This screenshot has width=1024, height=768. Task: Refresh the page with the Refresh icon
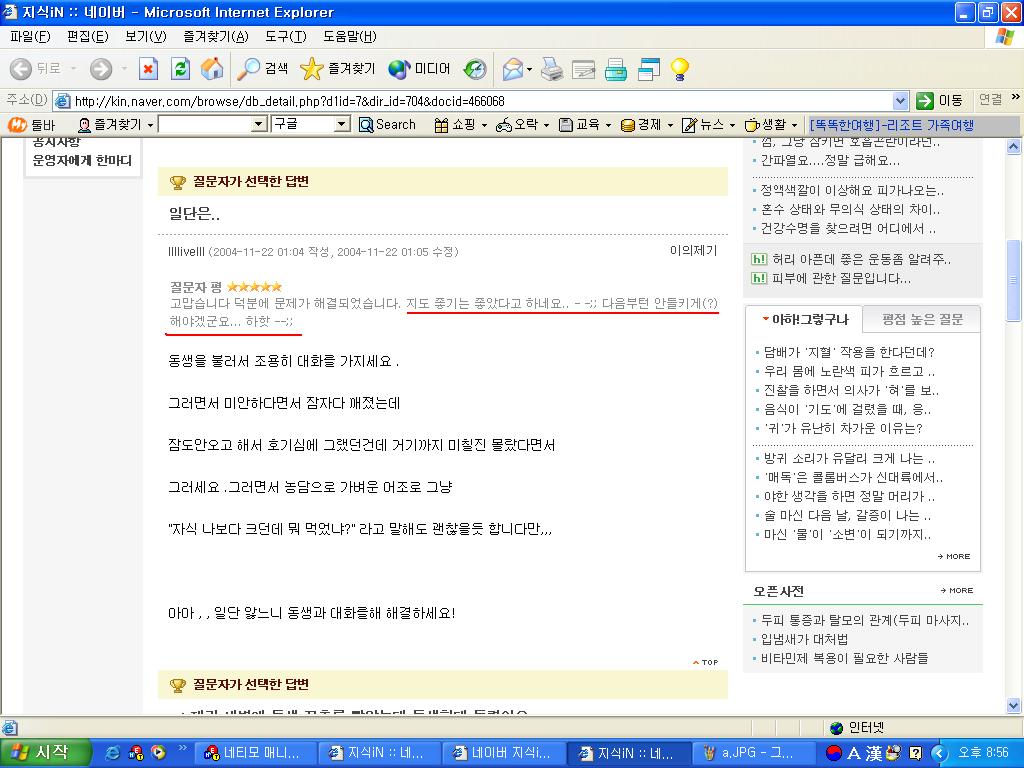click(x=180, y=68)
